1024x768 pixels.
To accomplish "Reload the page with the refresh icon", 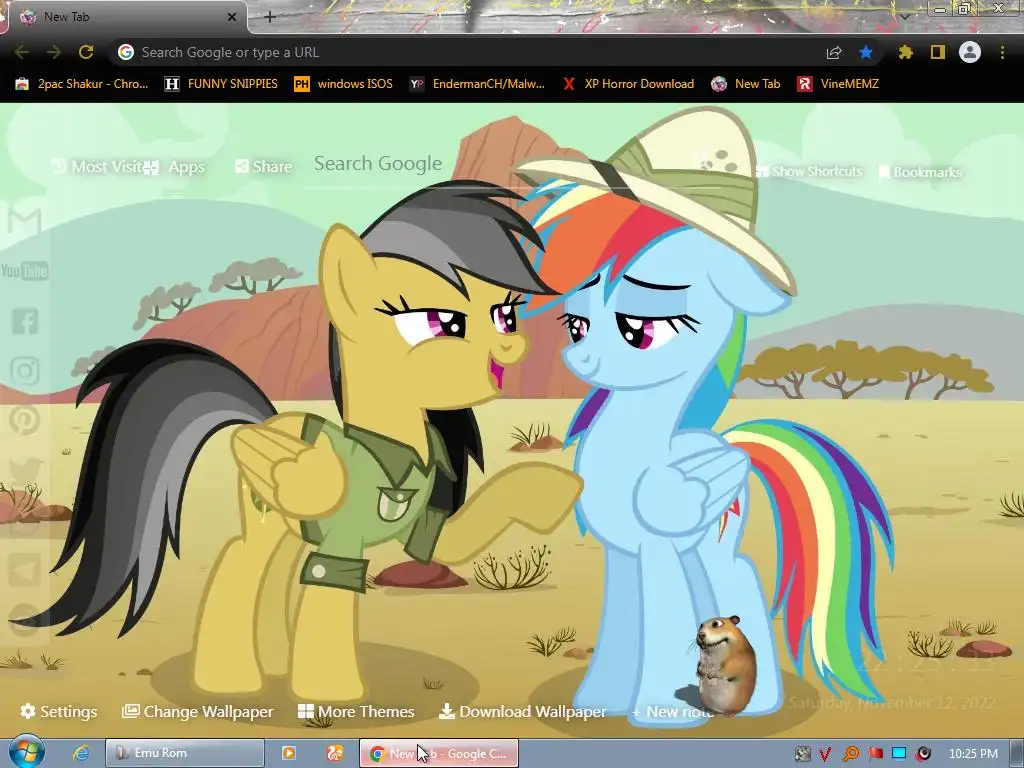I will point(86,52).
